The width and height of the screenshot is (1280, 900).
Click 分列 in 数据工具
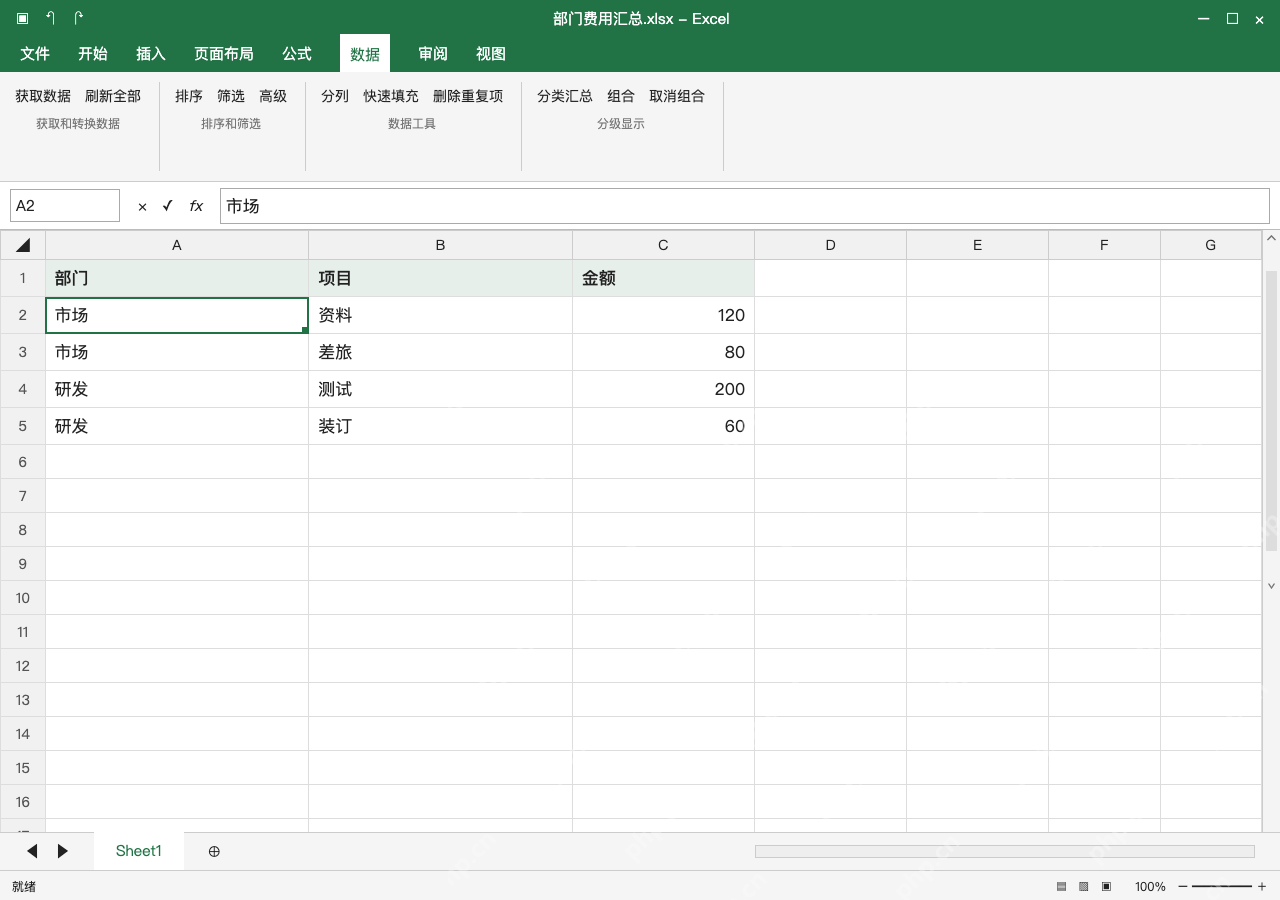pos(335,96)
